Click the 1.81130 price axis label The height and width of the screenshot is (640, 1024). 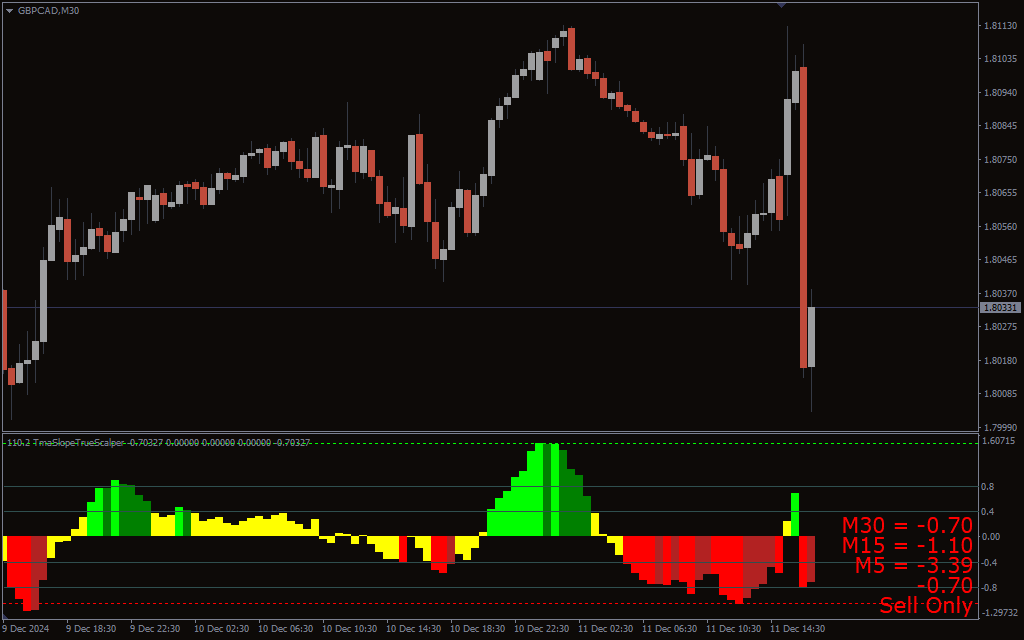pyautogui.click(x=1000, y=26)
